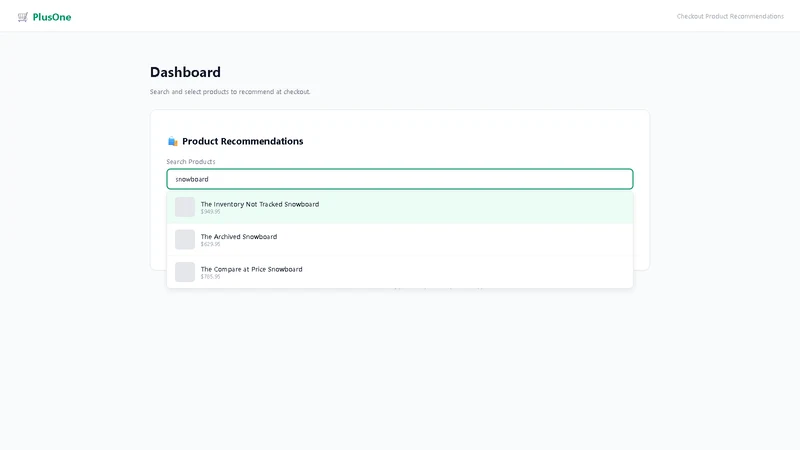
Task: Click the Product Recommendations heading text
Action: click(x=242, y=141)
